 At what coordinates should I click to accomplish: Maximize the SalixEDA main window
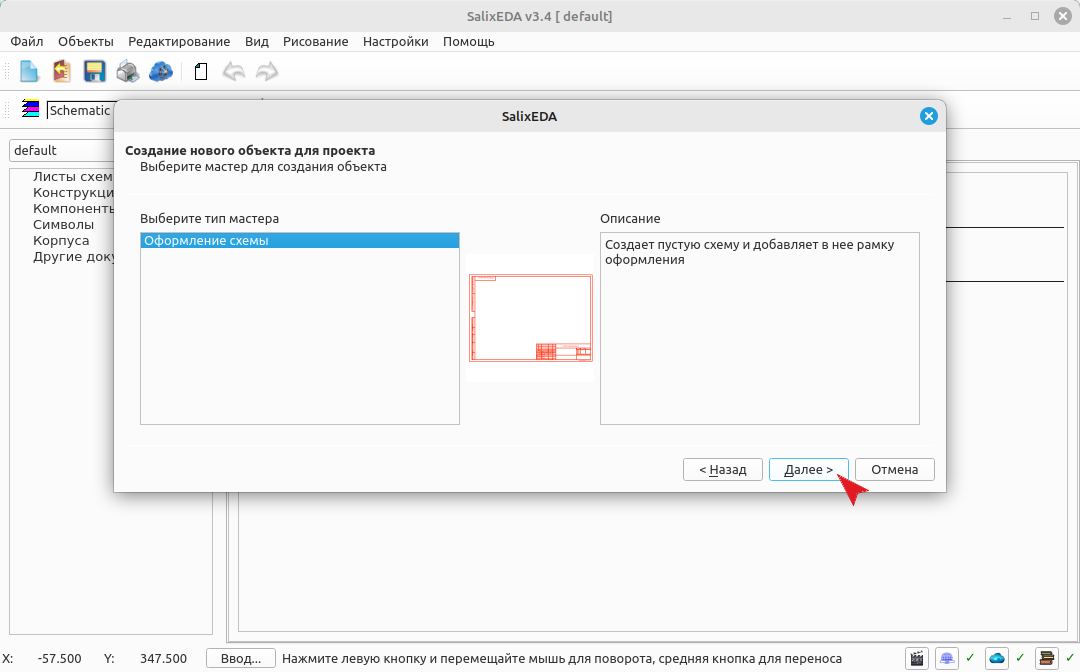point(1035,16)
